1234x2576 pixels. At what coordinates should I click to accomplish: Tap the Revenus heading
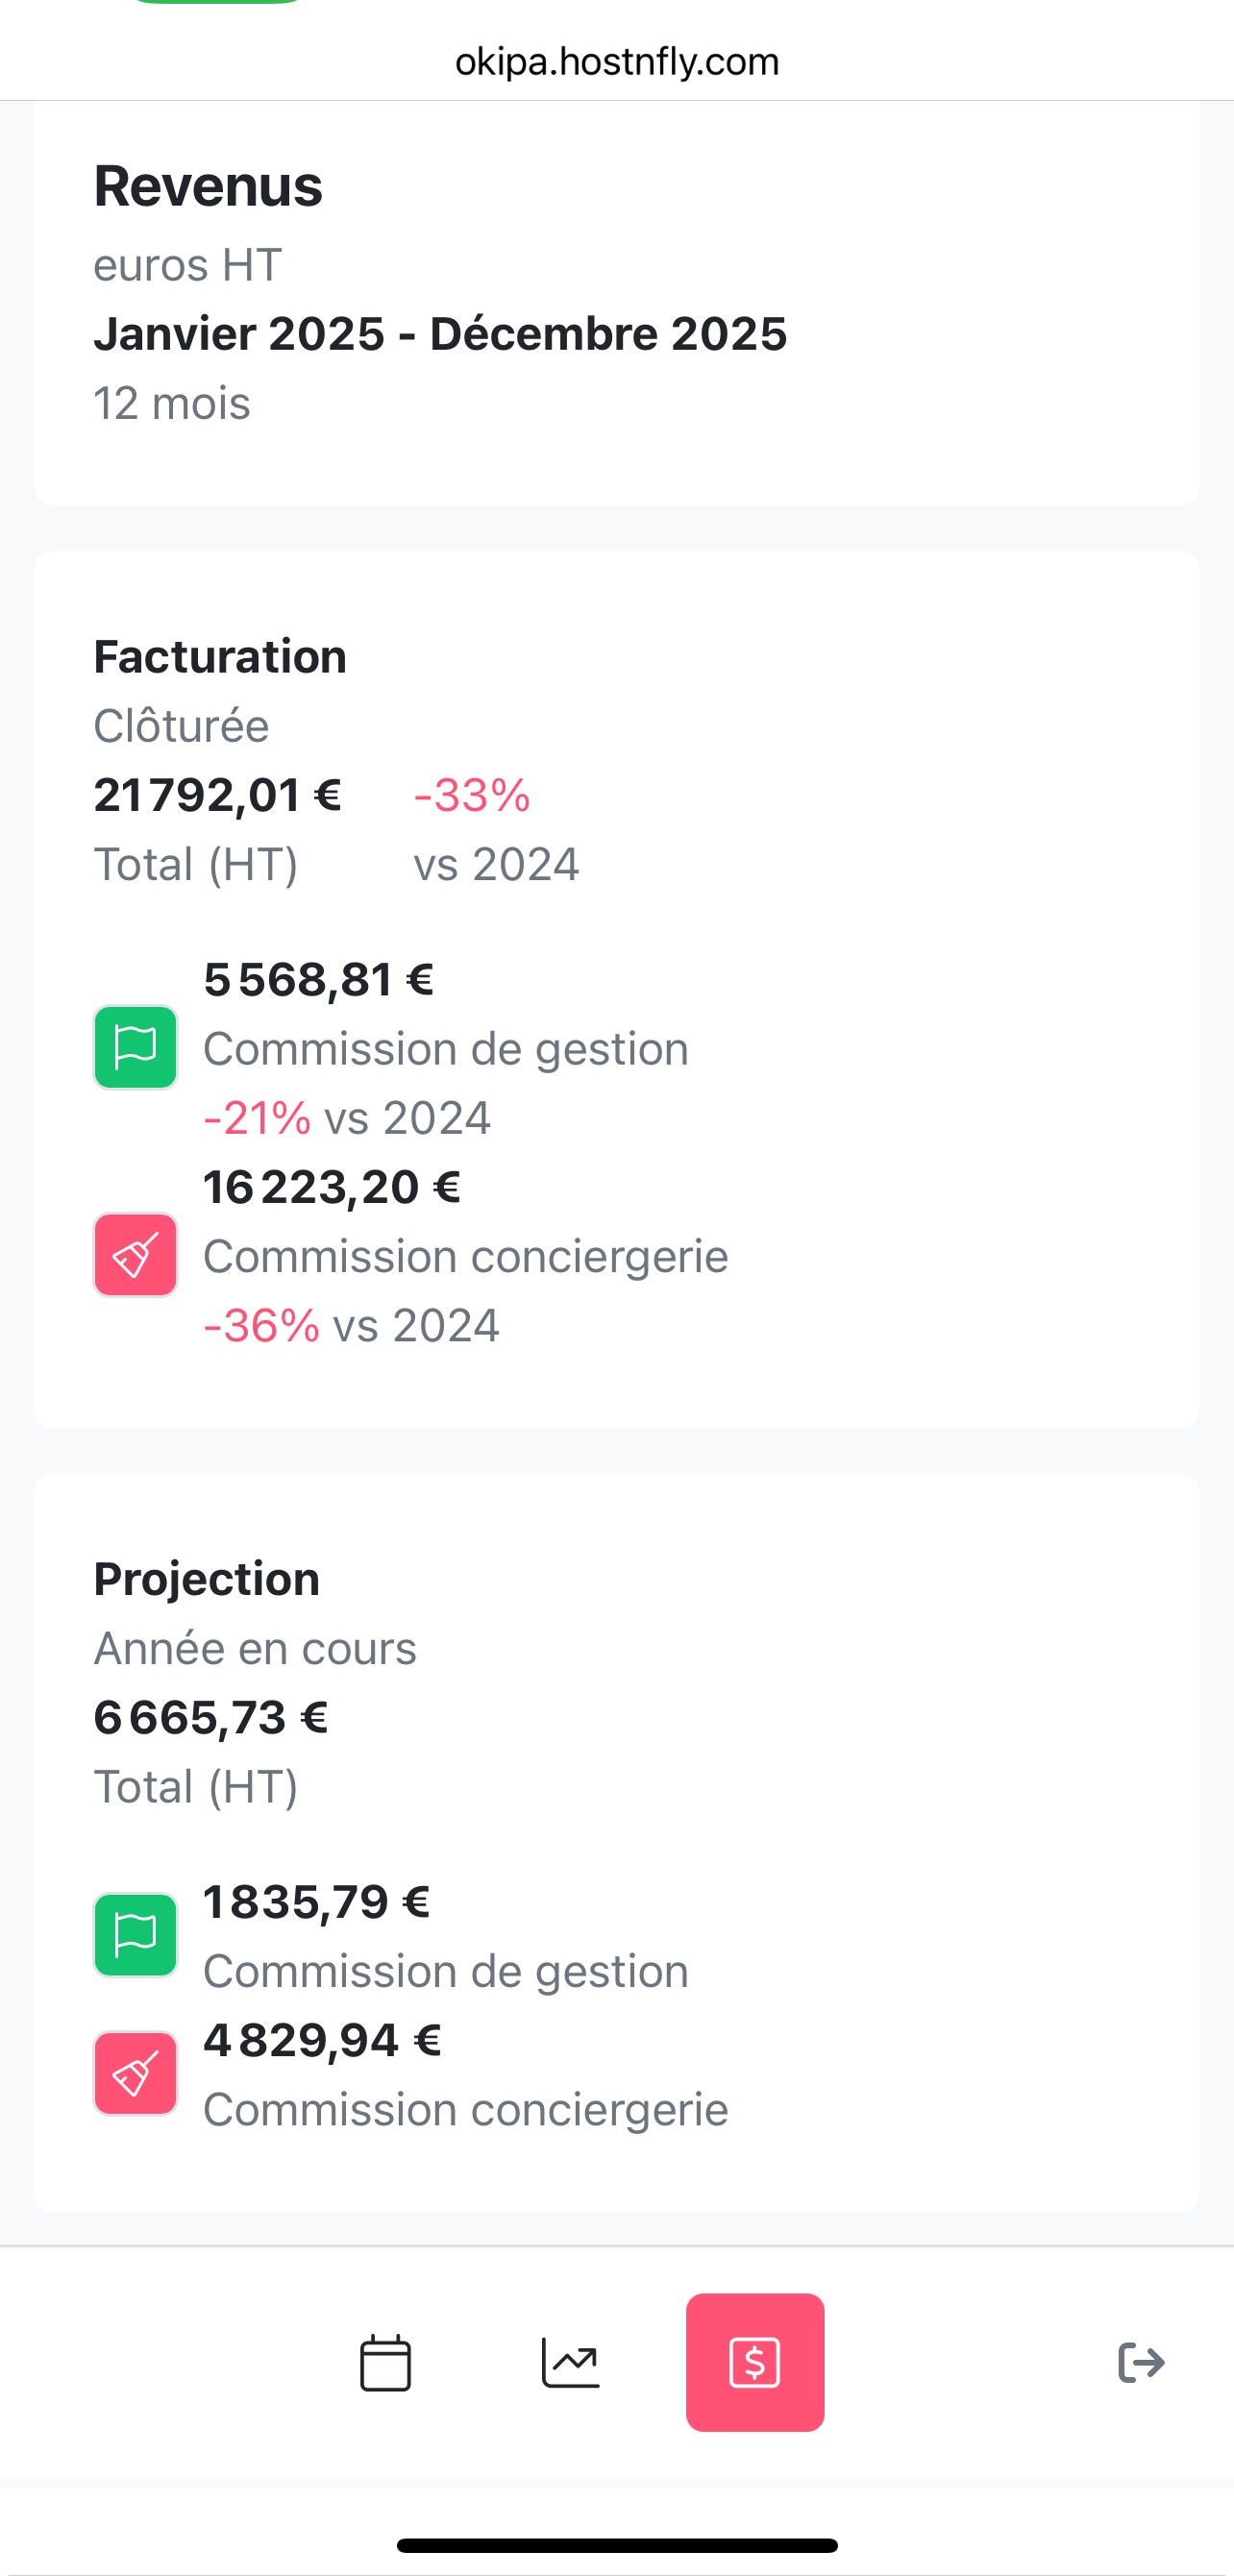[x=208, y=186]
